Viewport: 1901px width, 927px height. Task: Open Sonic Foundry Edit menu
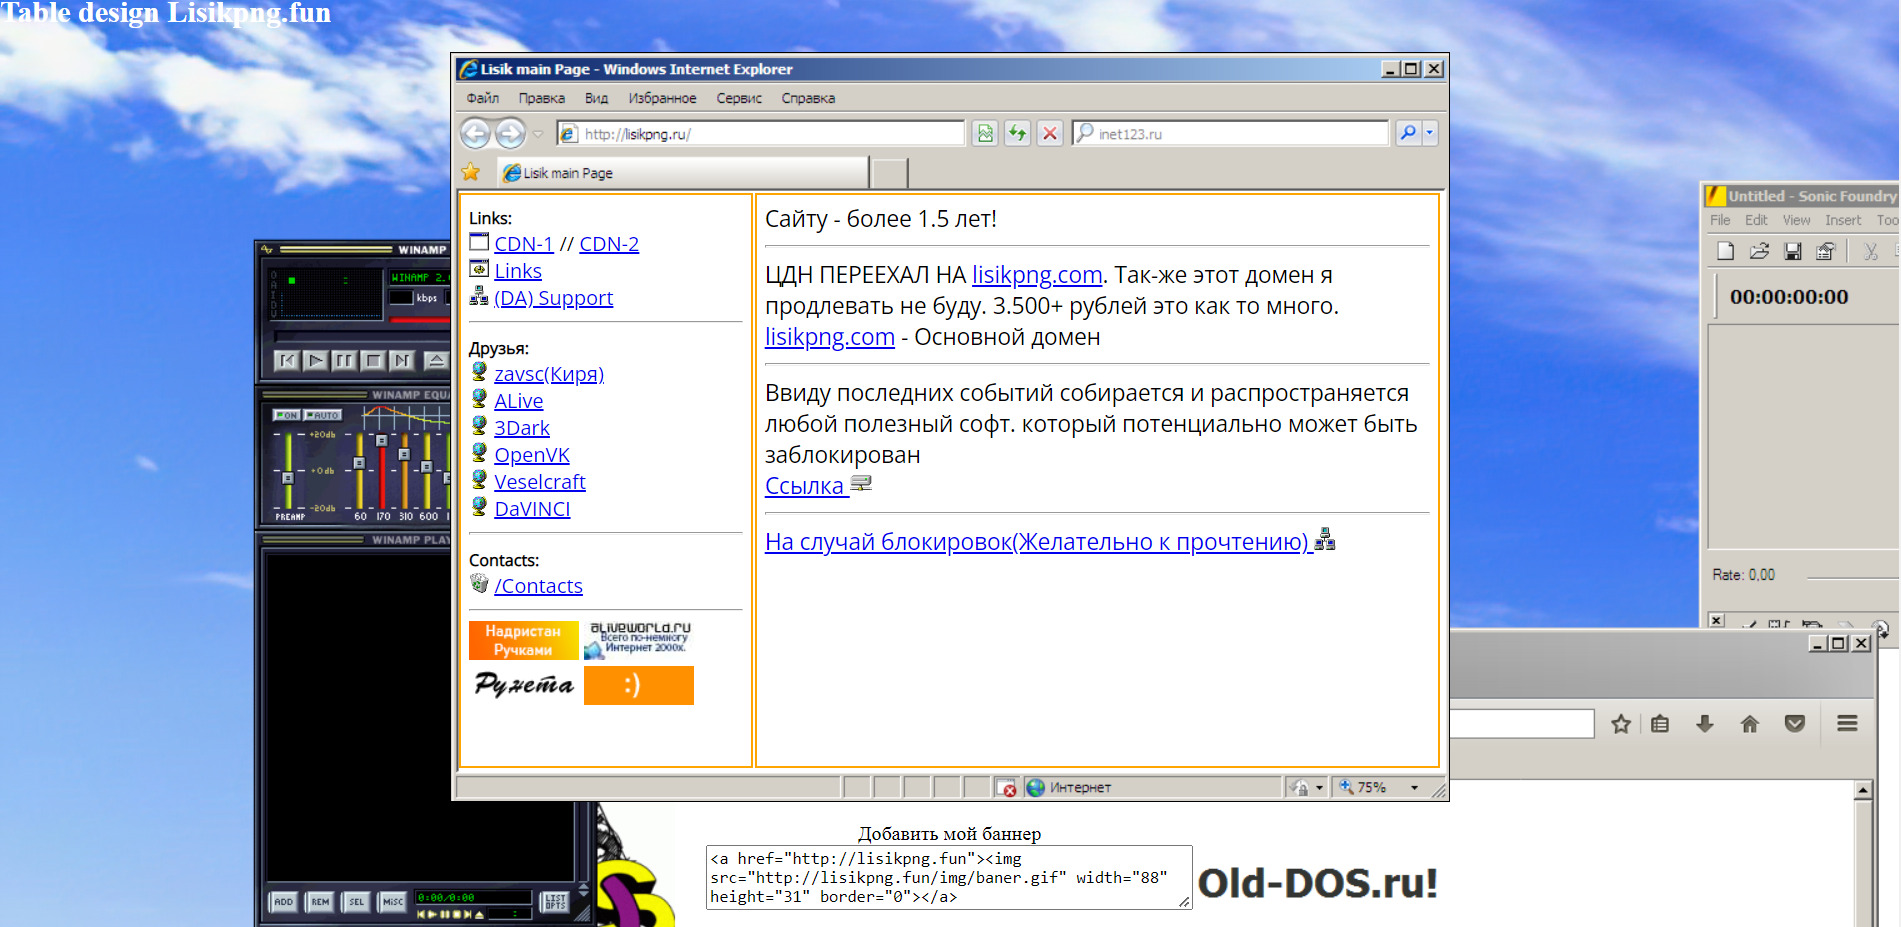pyautogui.click(x=1756, y=220)
